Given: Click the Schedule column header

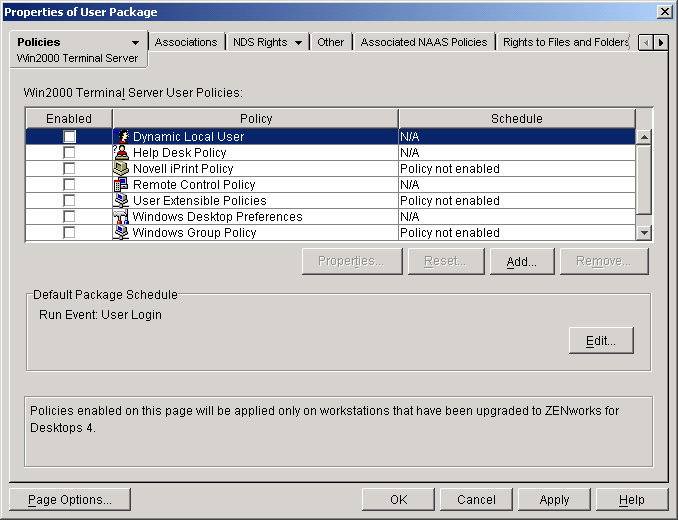Looking at the screenshot, I should click(x=517, y=118).
